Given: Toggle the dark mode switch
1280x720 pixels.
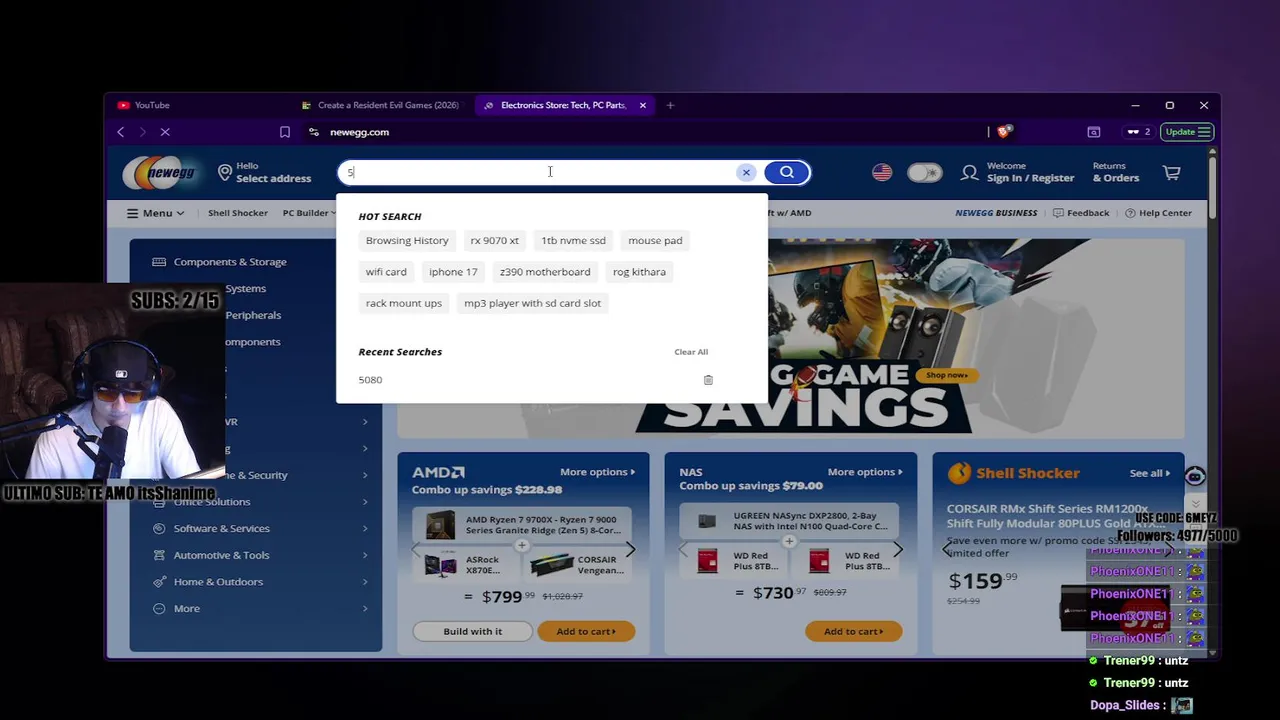Looking at the screenshot, I should tap(925, 172).
